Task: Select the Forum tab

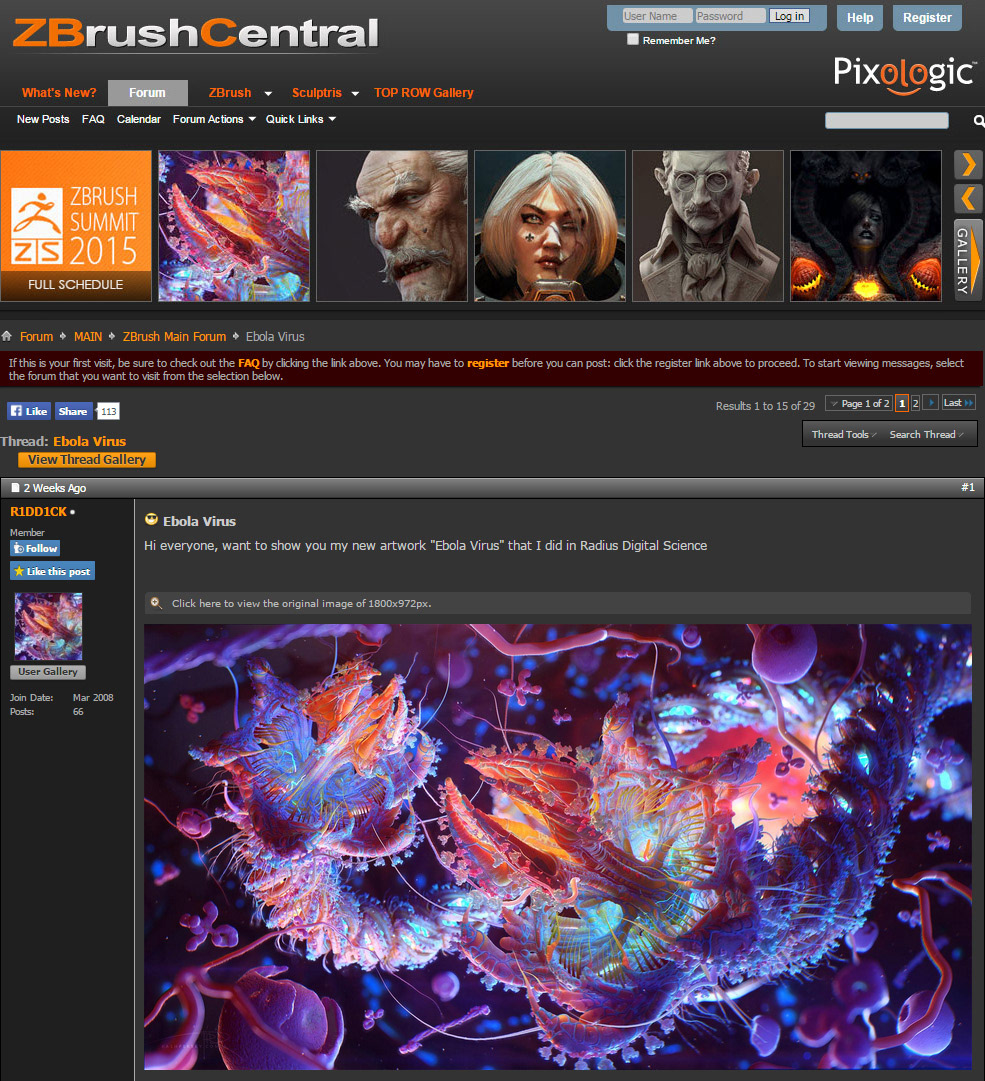Action: coord(148,92)
